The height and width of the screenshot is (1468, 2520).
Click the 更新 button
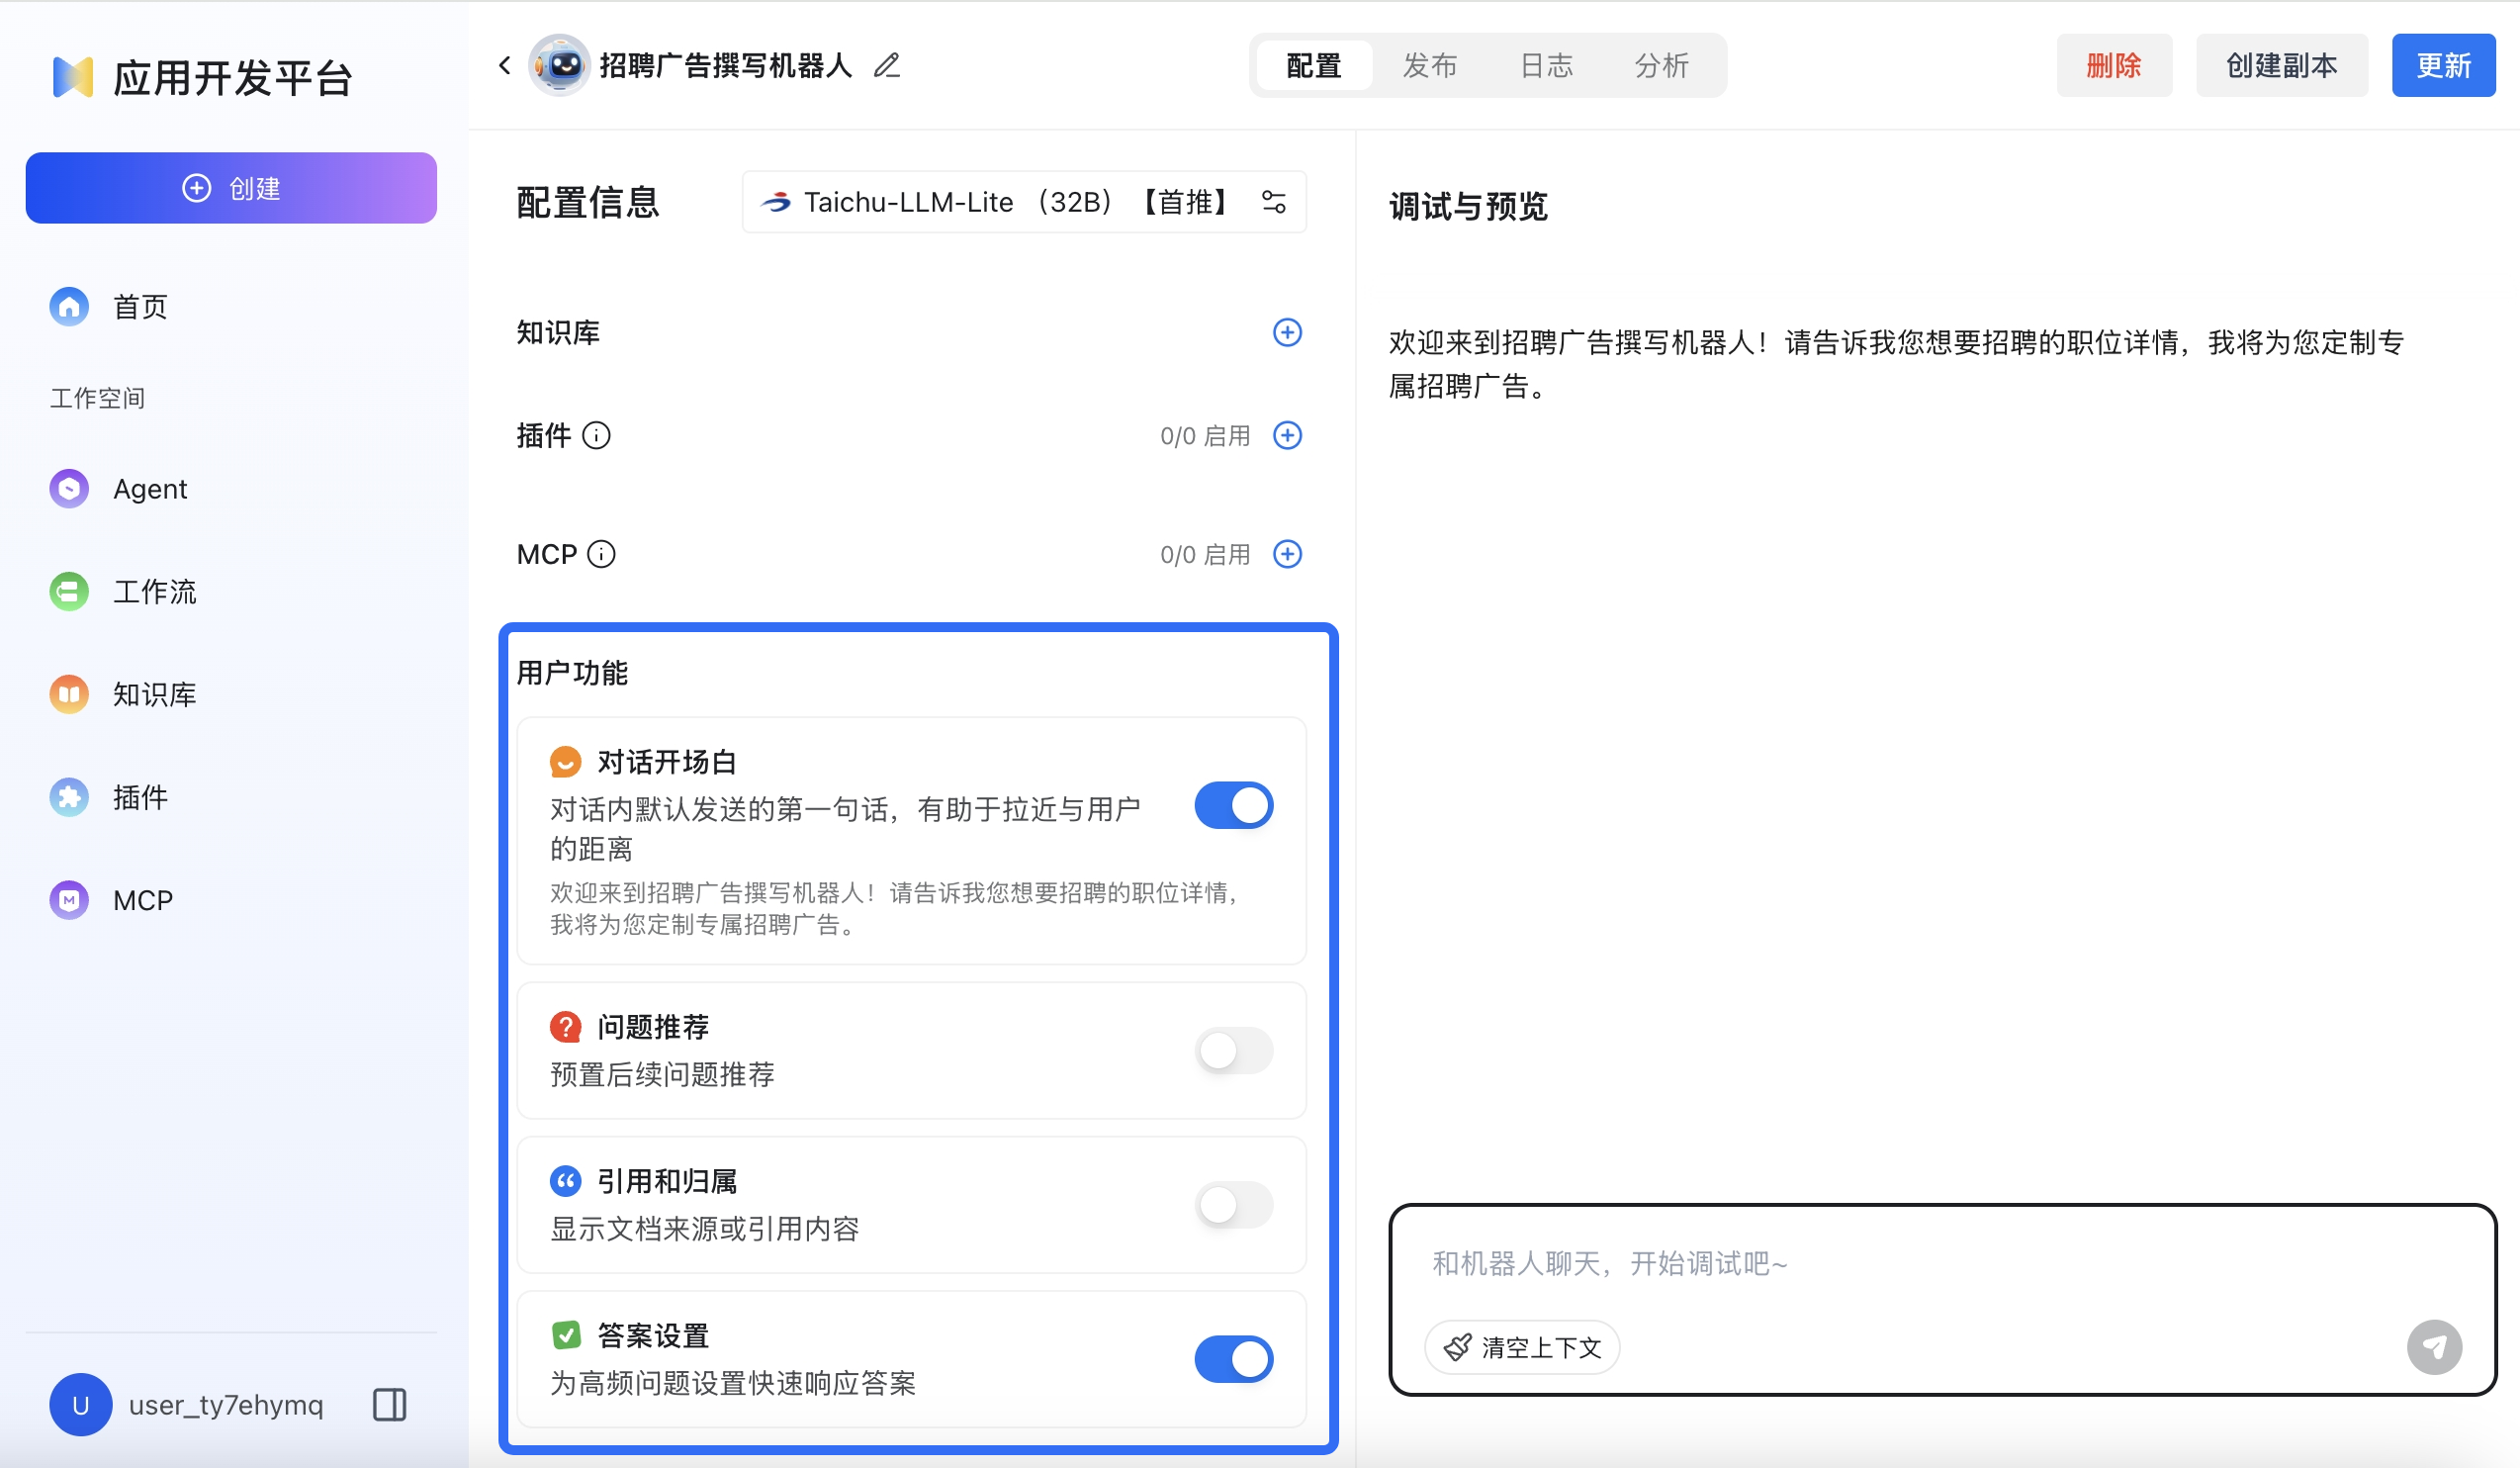2443,64
